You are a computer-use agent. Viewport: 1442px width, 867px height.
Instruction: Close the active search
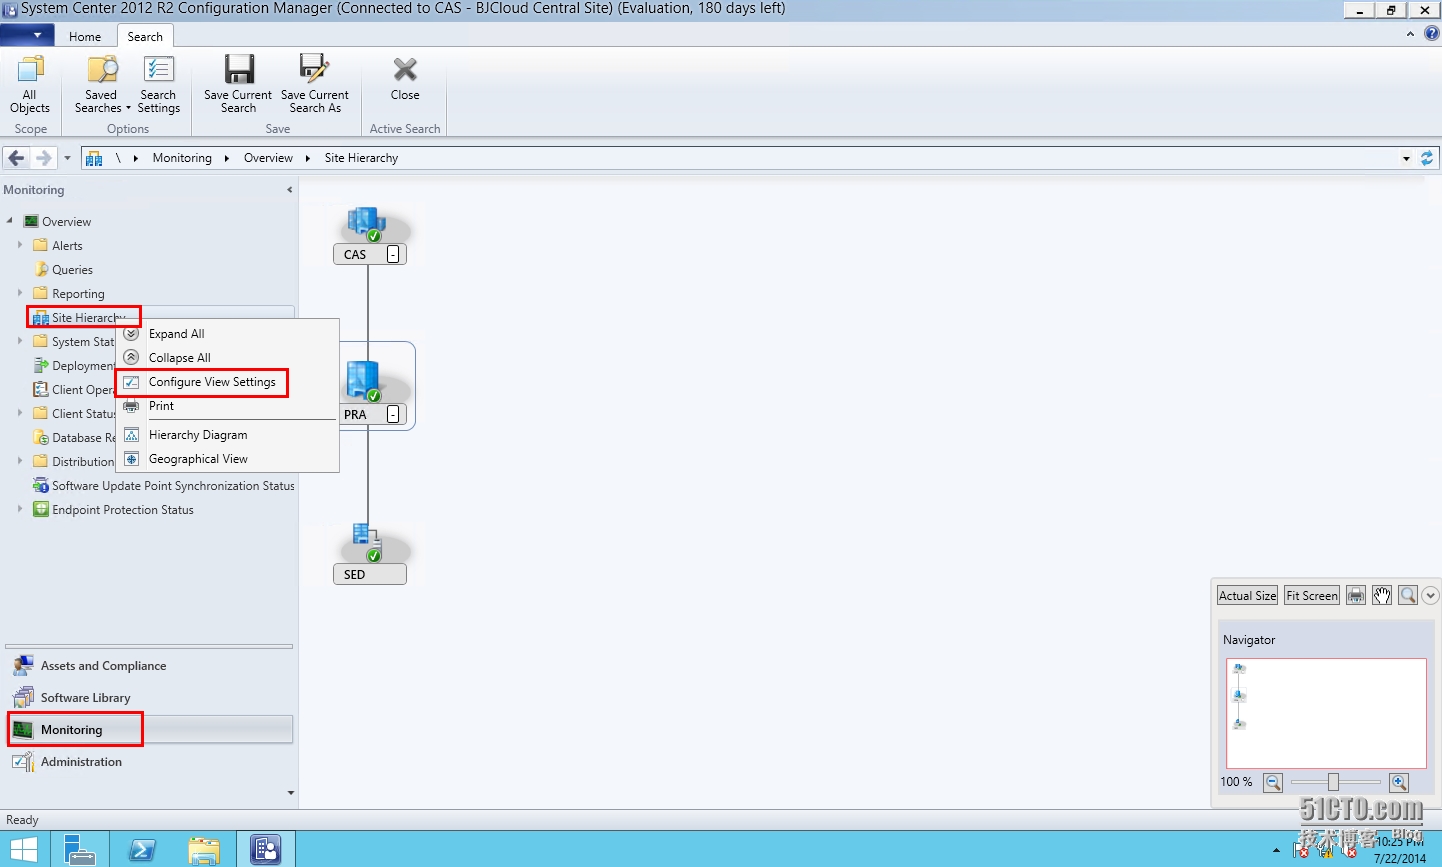(405, 79)
